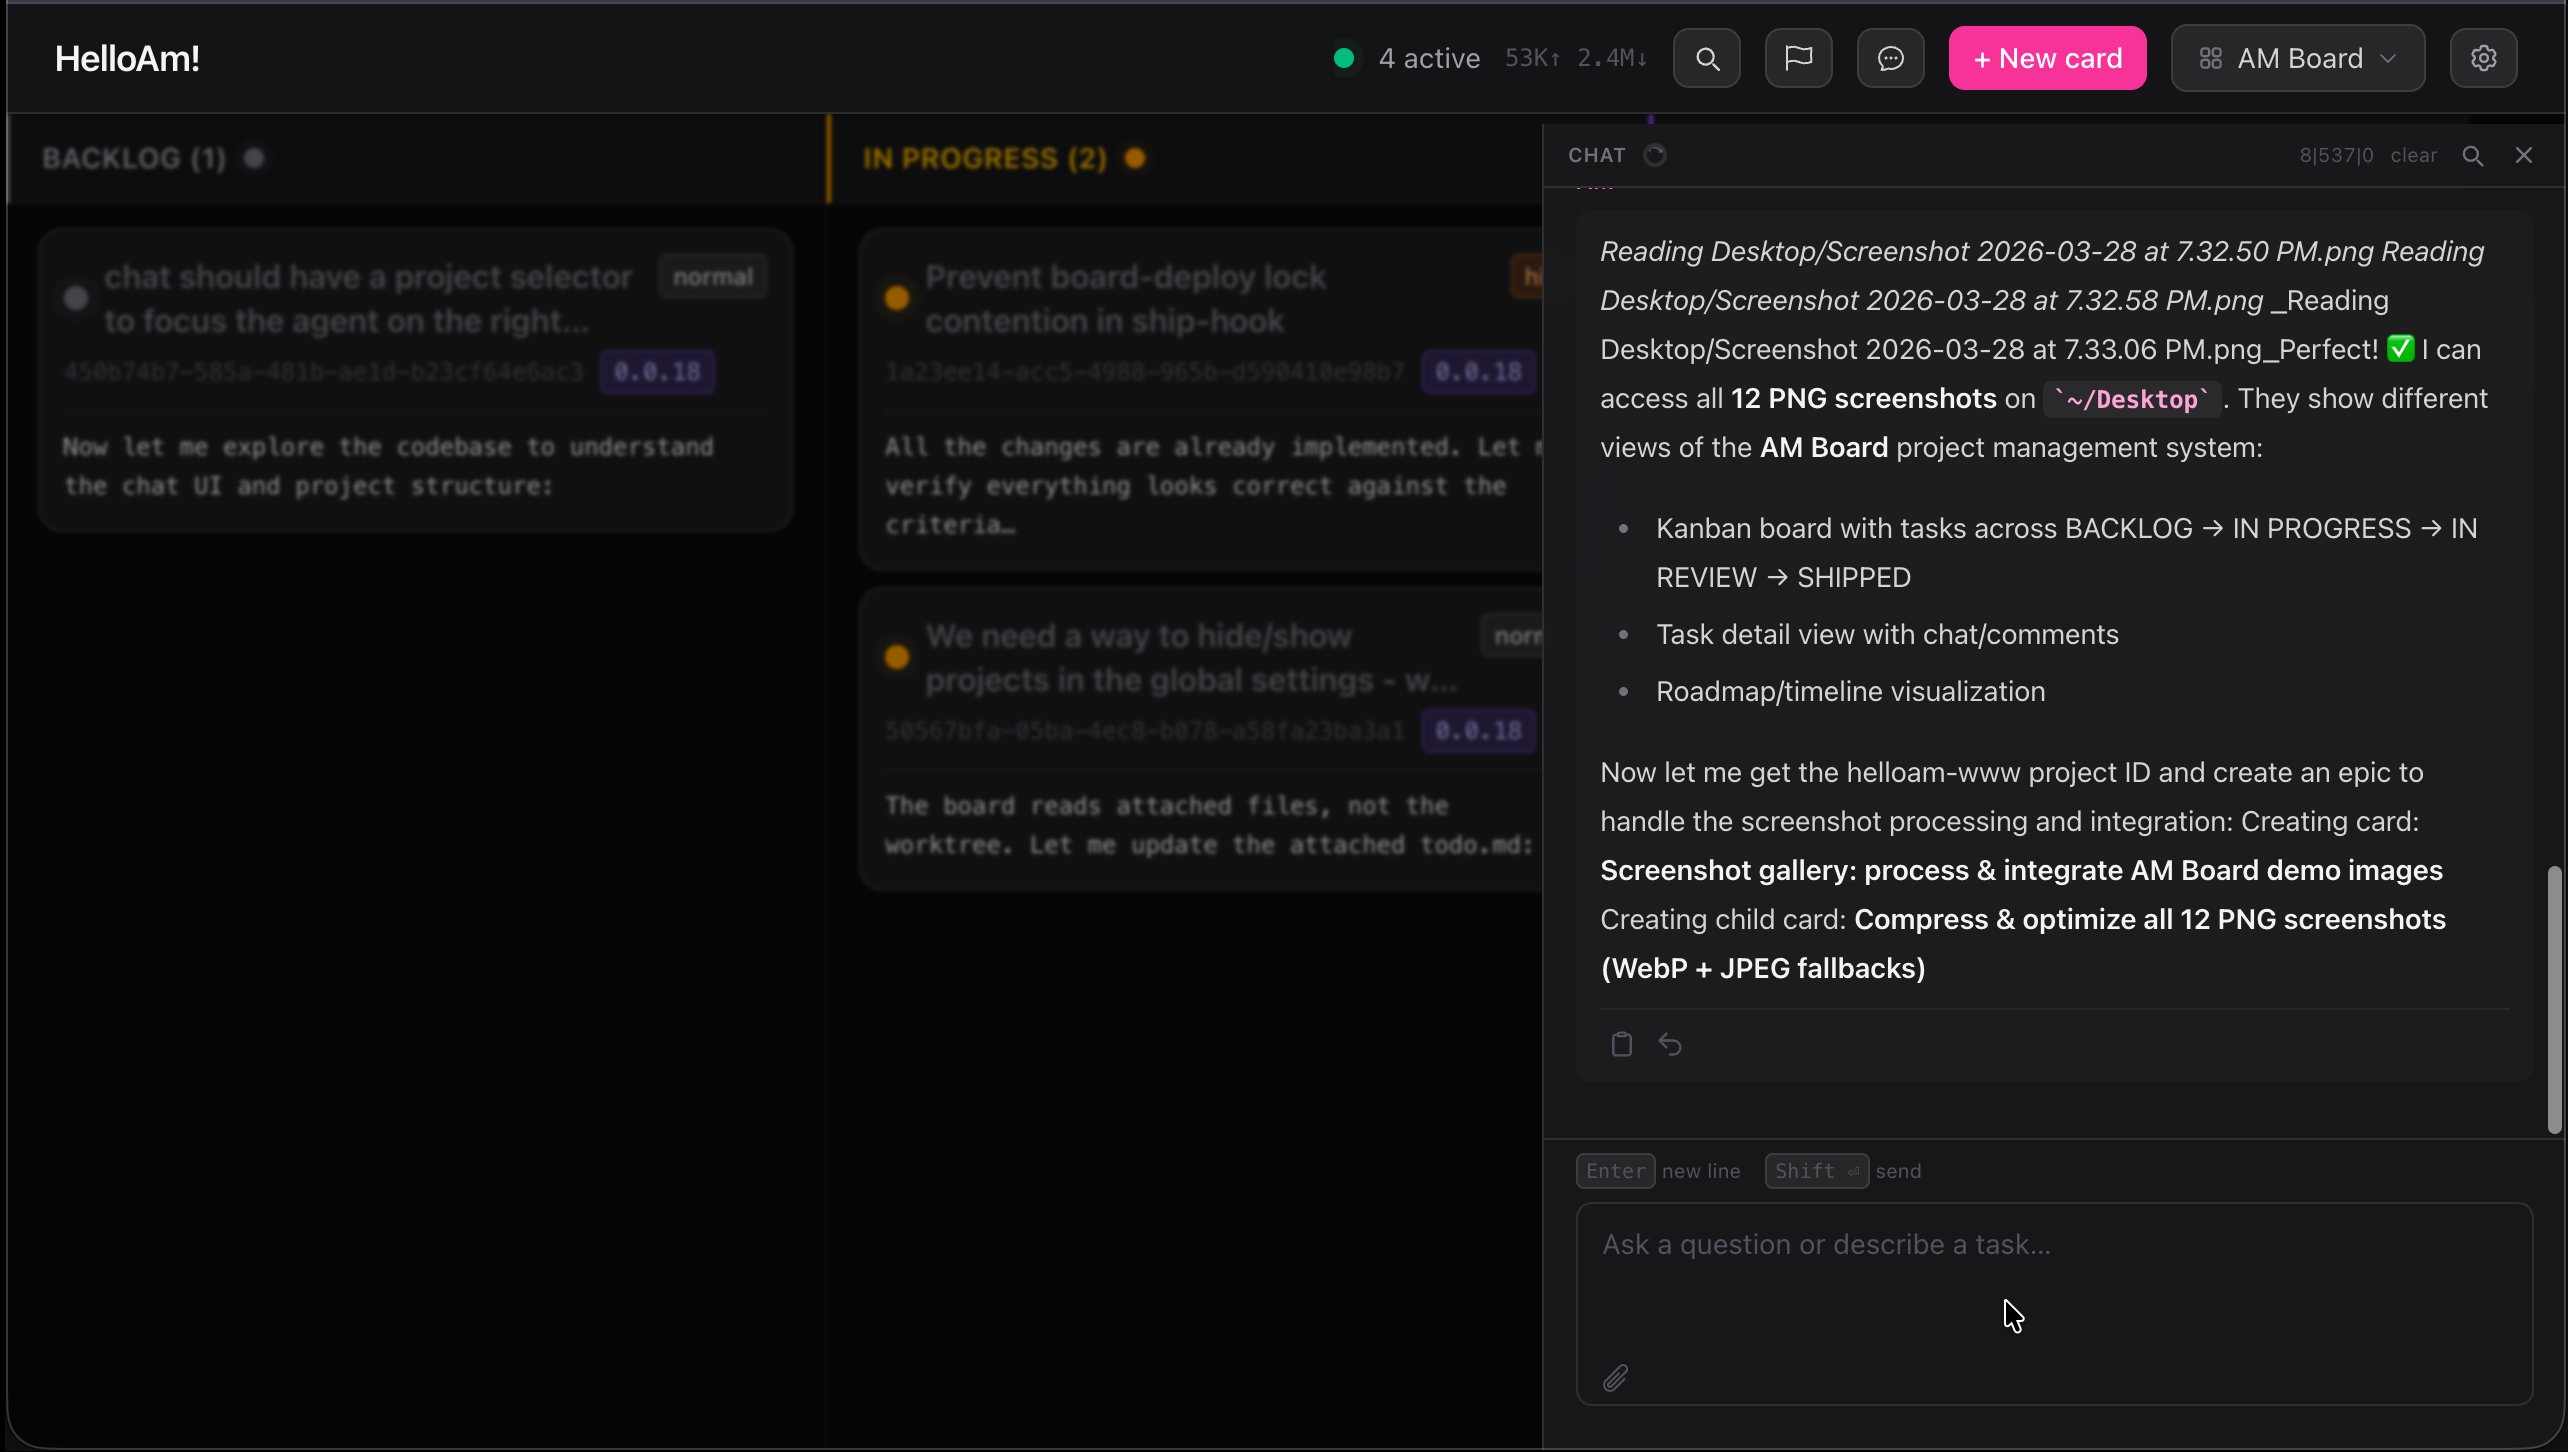Screen dimensions: 2568x1452
Task: Create a card with New card button
Action: pos(2047,59)
